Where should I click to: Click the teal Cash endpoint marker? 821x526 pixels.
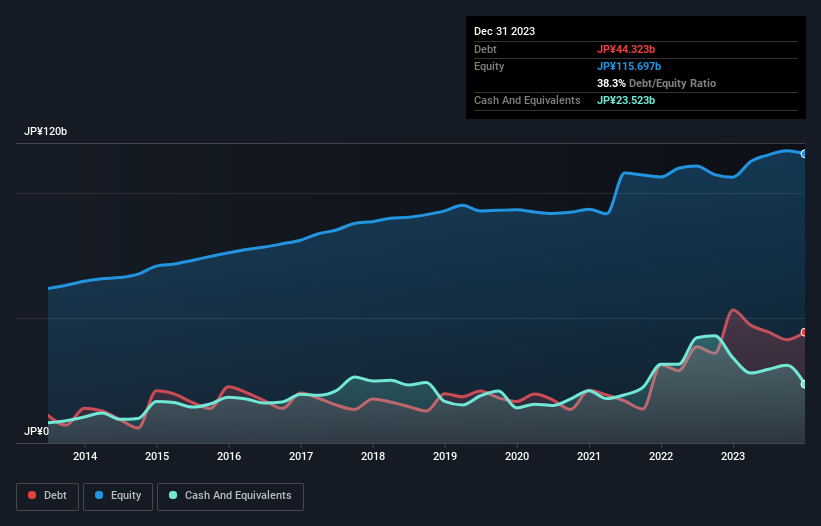[x=804, y=384]
